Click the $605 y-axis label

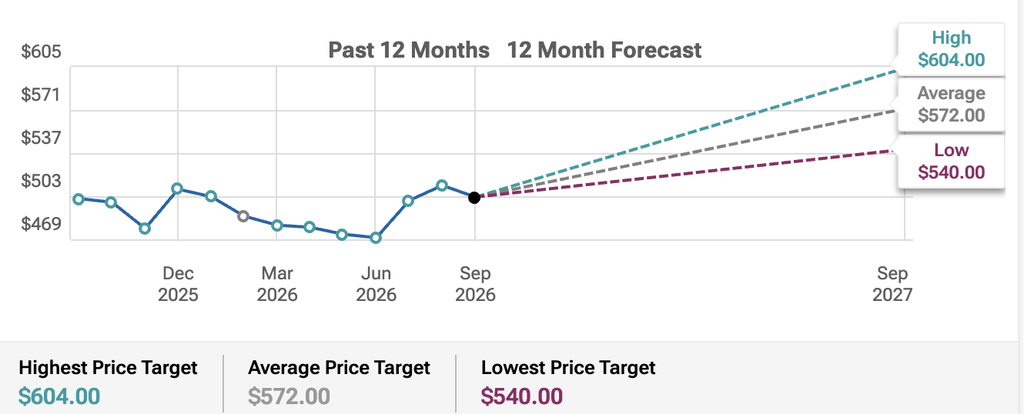[41, 52]
